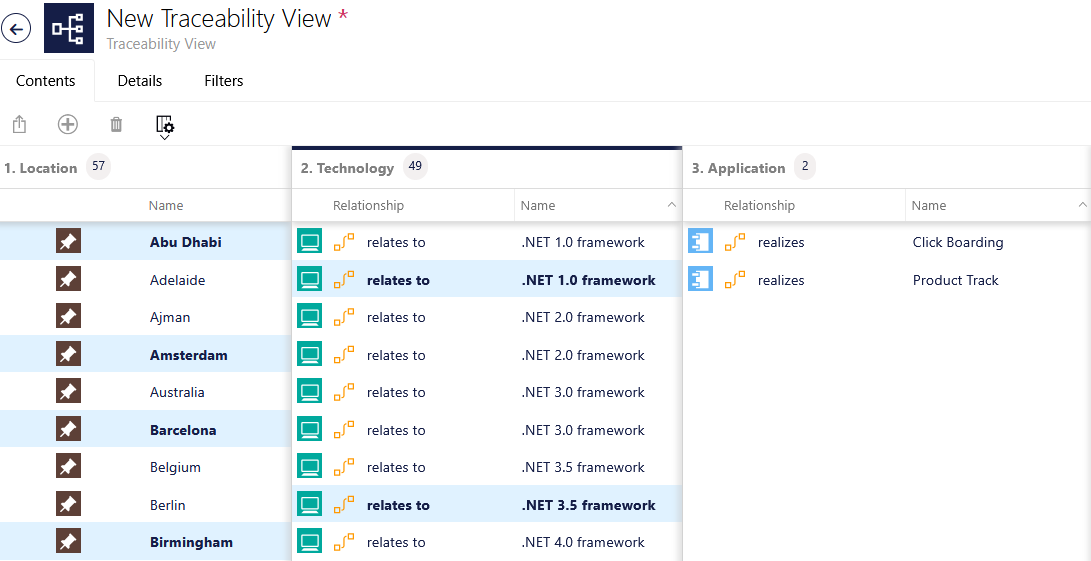Click 'realizes' in Click Boarding row

tap(781, 242)
